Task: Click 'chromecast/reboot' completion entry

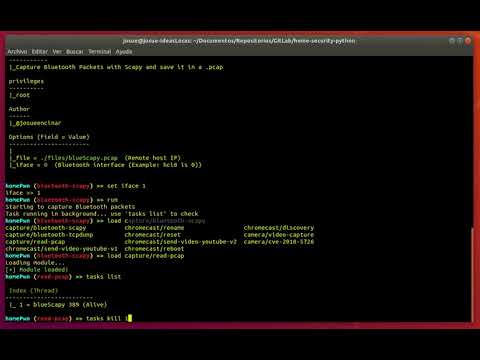Action: (154, 249)
